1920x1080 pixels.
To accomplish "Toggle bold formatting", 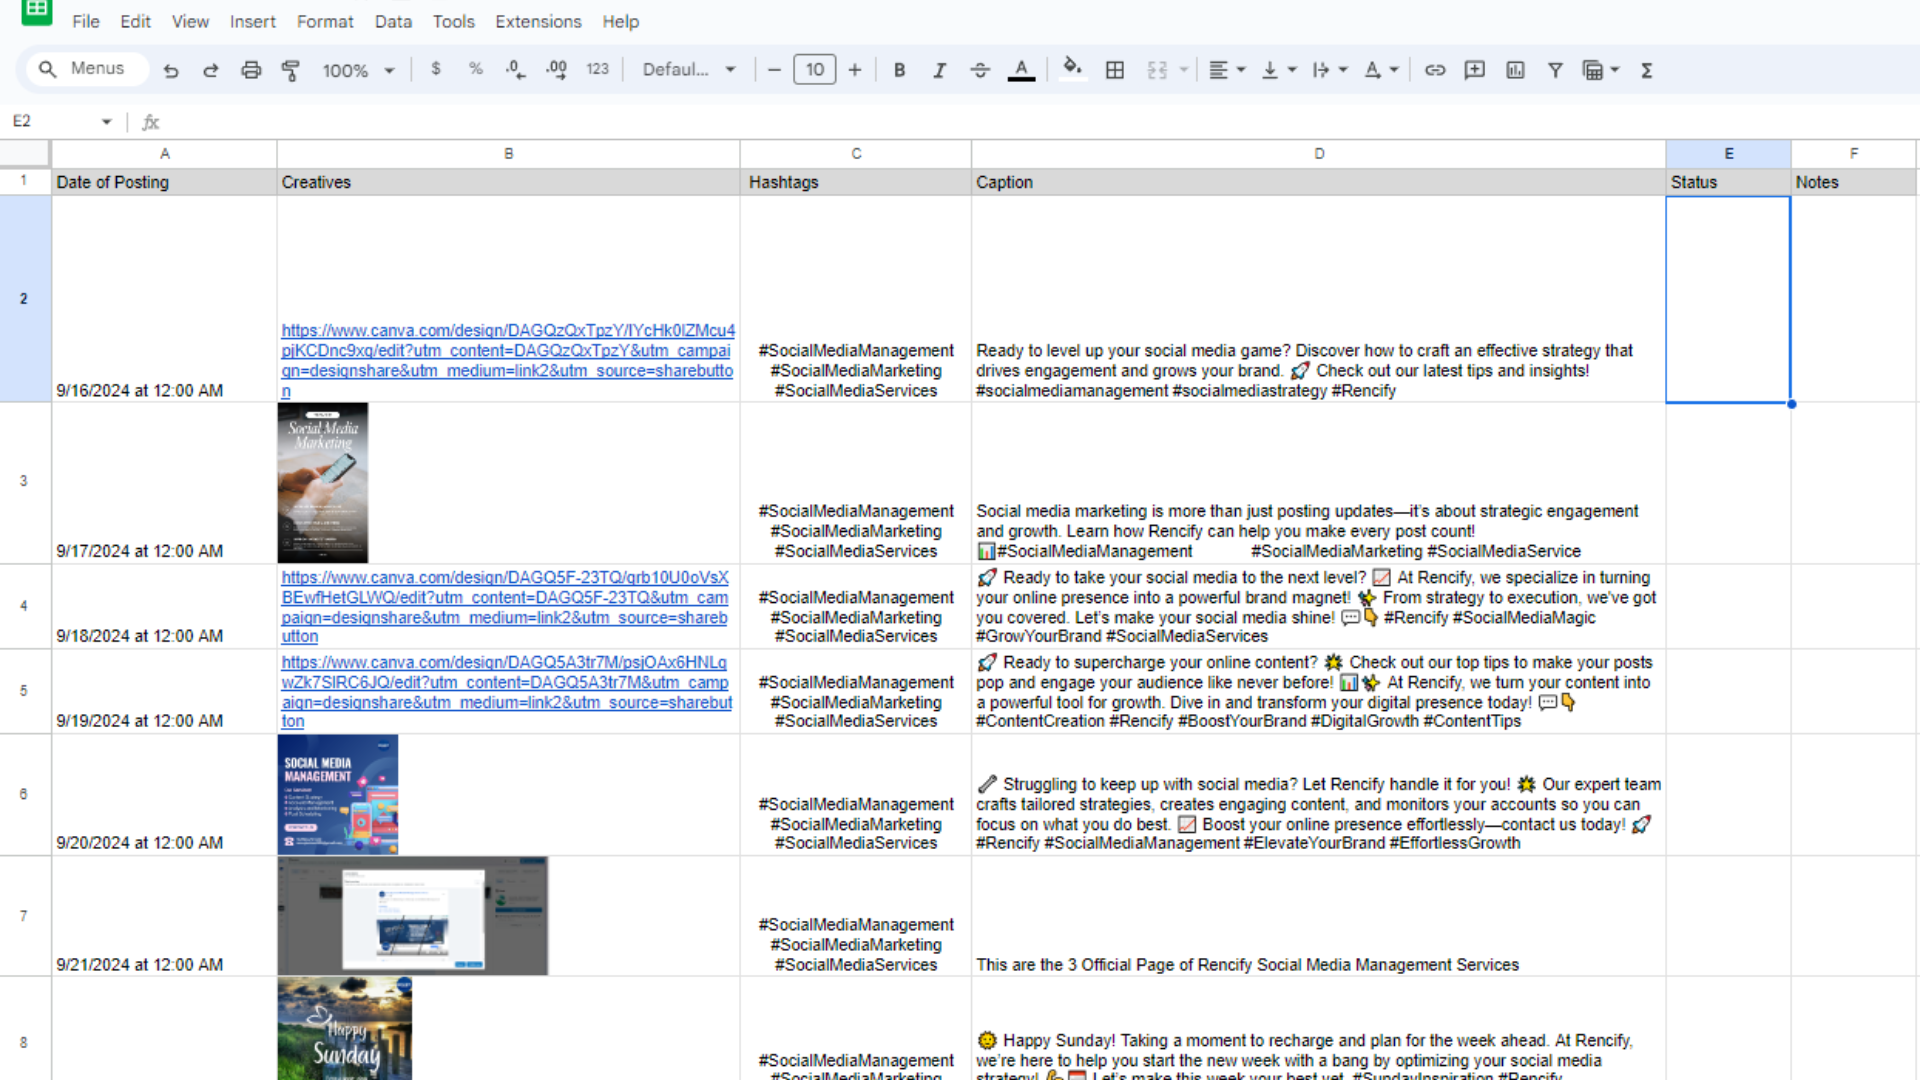I will pos(899,70).
